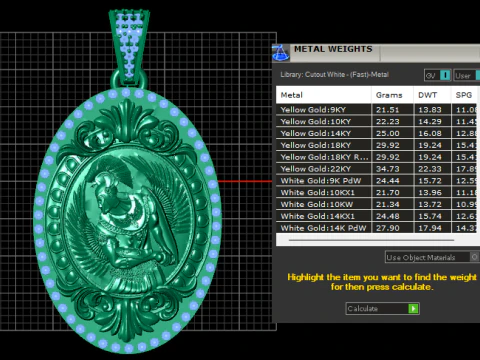Click the 22.33 DWT value
The width and height of the screenshot is (480, 360).
(430, 169)
